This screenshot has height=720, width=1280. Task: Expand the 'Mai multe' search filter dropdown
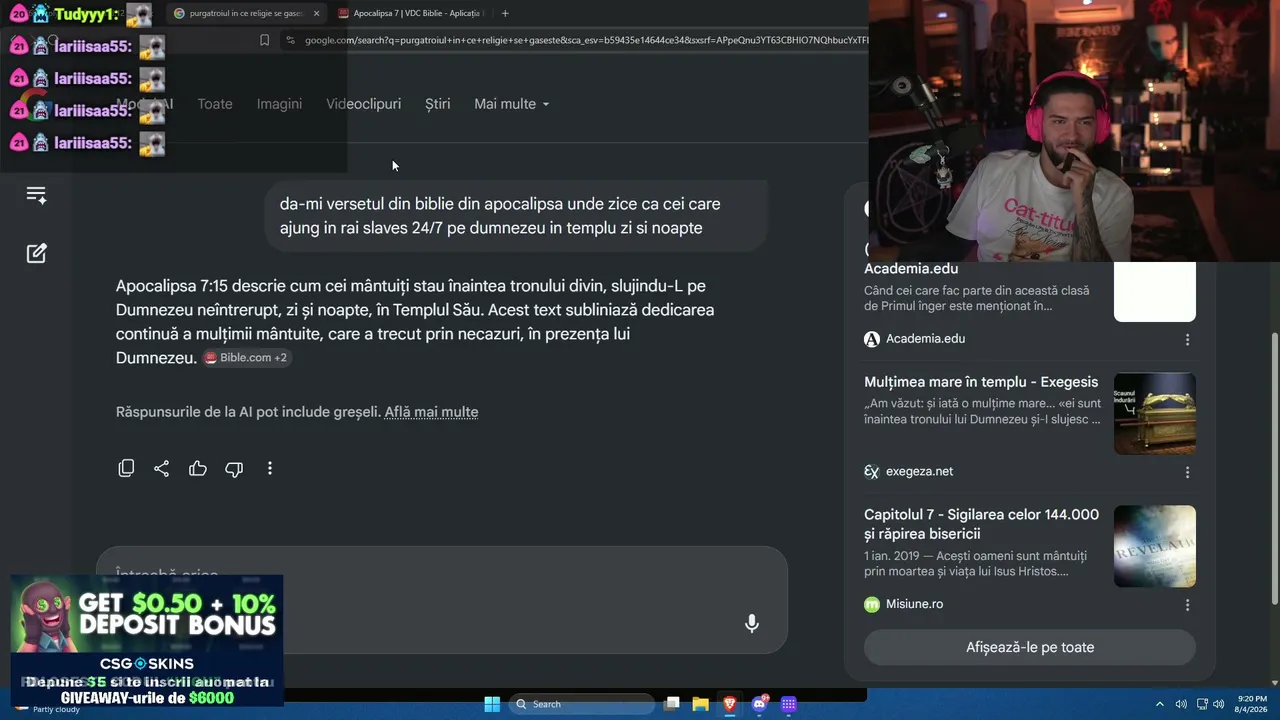click(511, 104)
